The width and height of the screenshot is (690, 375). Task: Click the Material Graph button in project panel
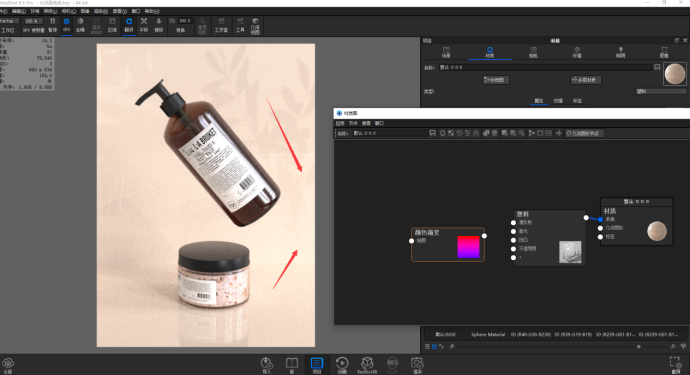(496, 80)
